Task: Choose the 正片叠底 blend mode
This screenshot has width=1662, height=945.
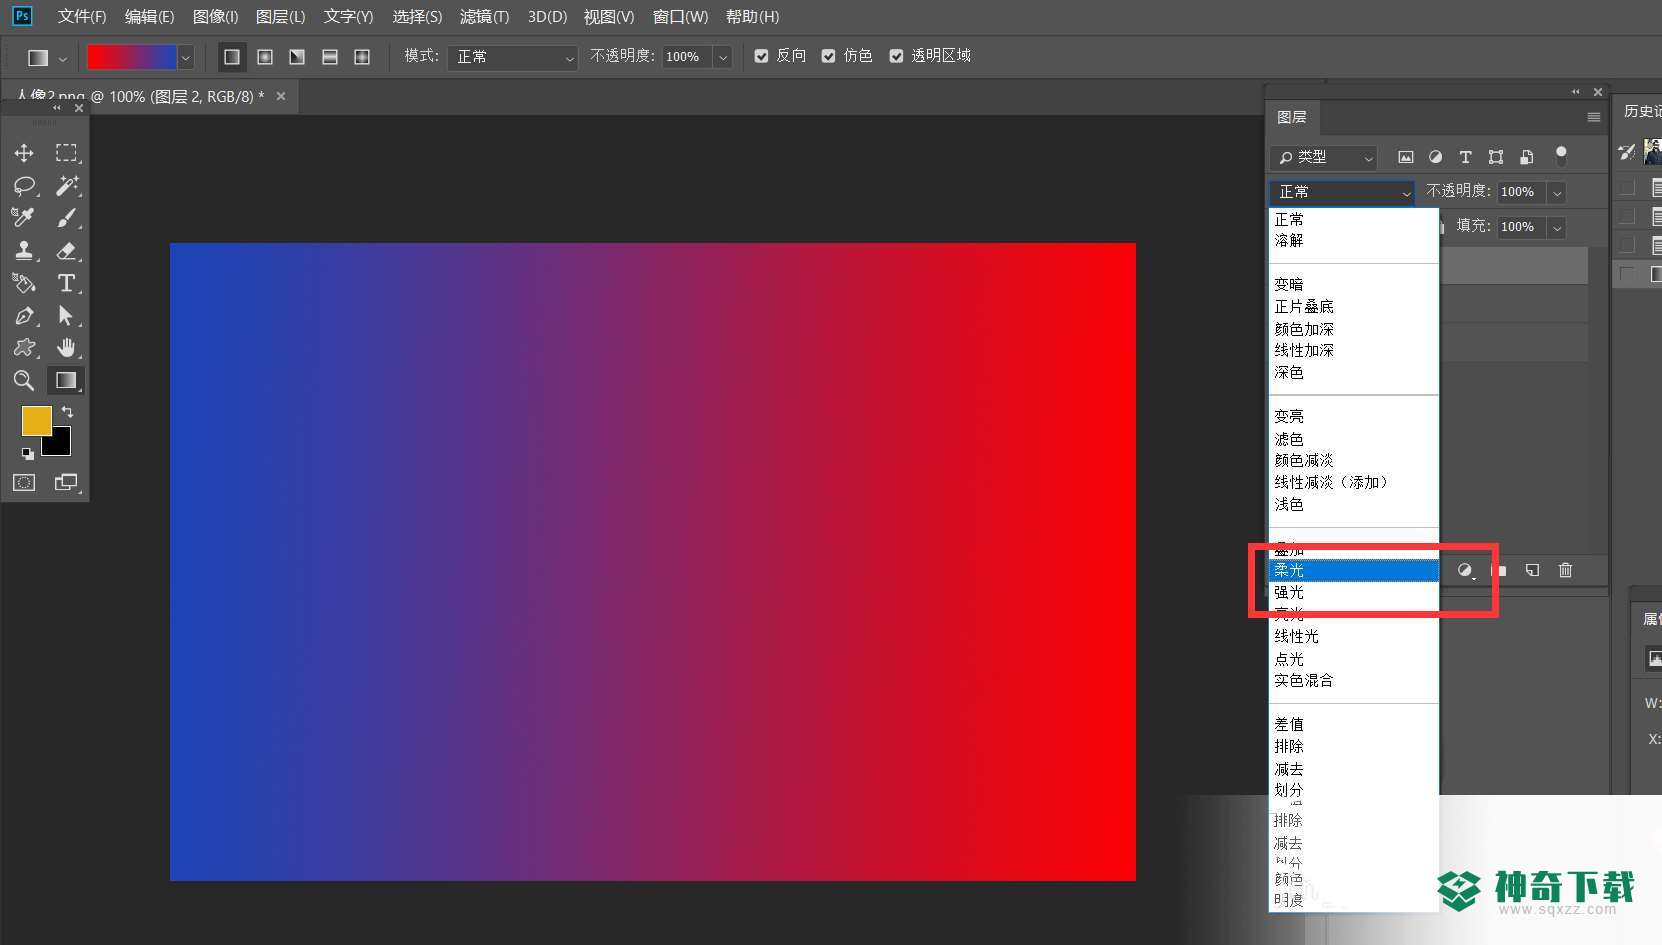Action: [x=1354, y=307]
